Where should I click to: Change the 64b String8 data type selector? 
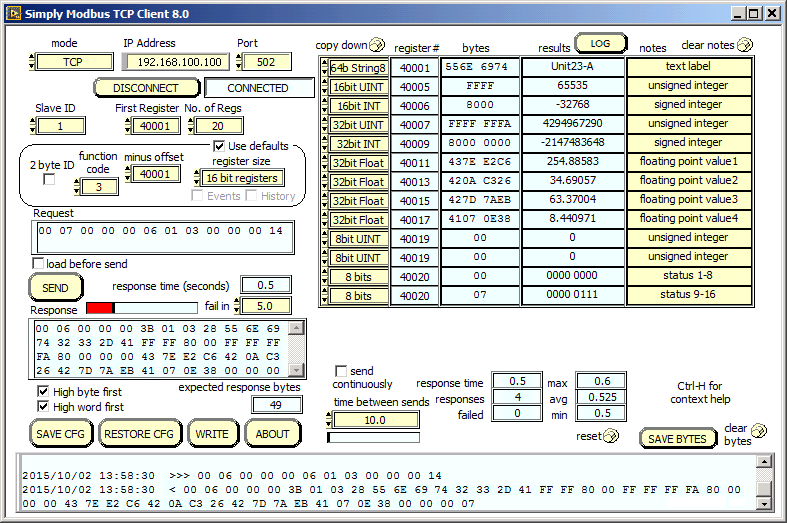(x=358, y=68)
